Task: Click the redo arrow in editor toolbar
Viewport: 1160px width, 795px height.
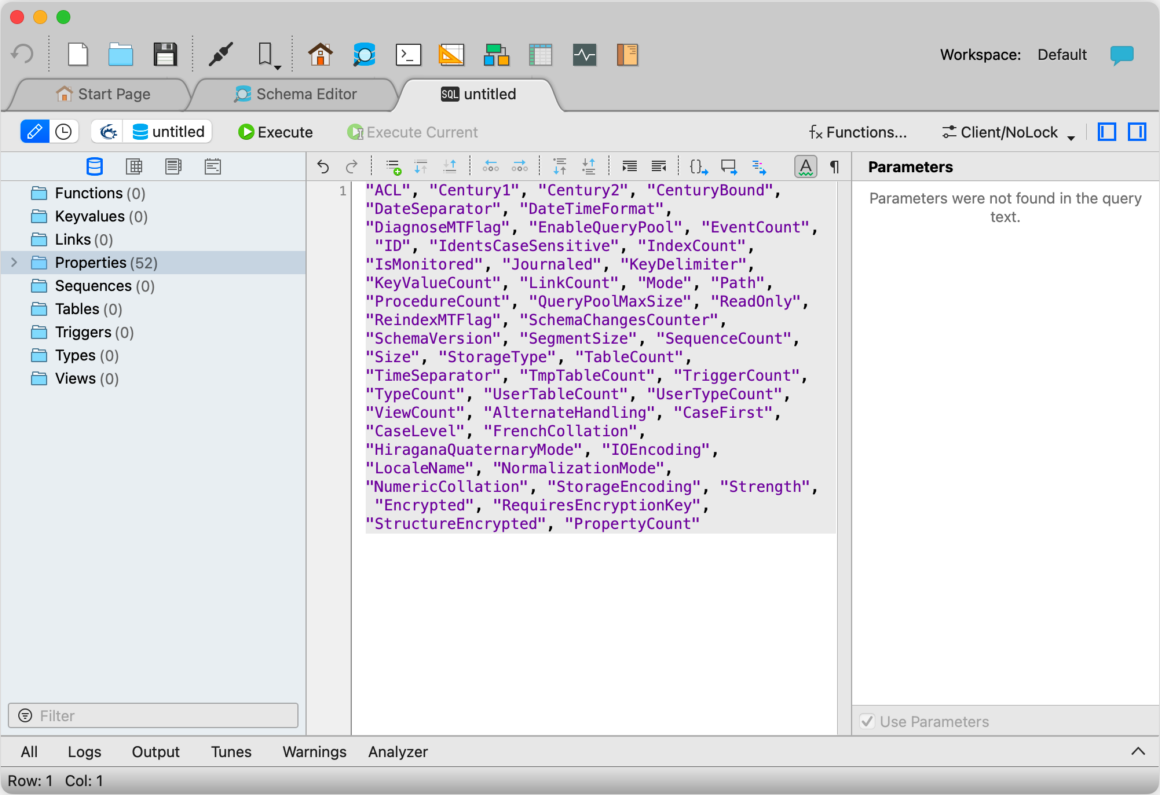Action: pyautogui.click(x=352, y=166)
